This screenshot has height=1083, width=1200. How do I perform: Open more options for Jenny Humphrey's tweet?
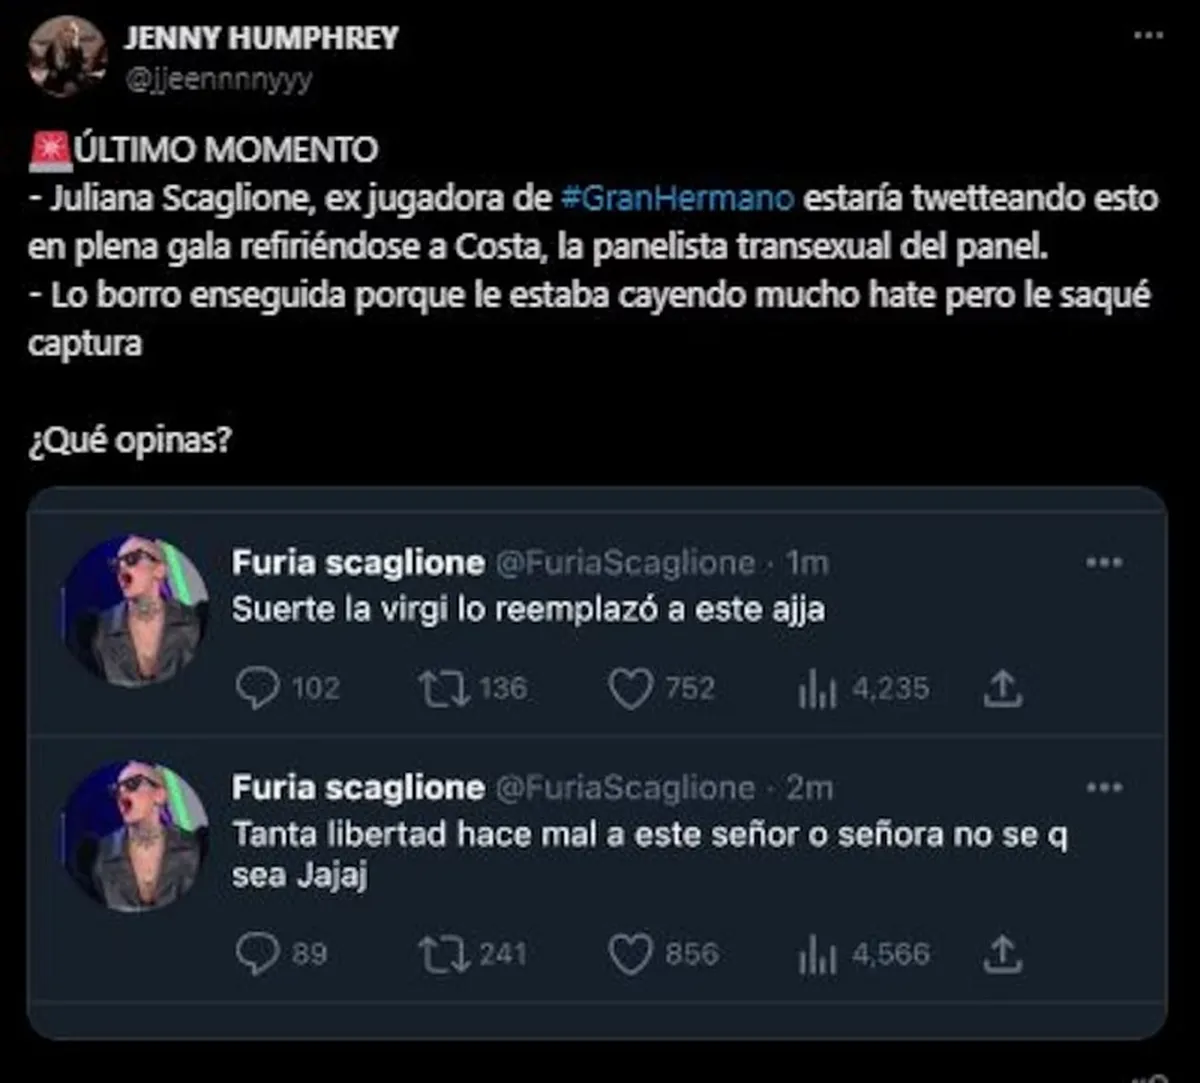coord(1147,36)
